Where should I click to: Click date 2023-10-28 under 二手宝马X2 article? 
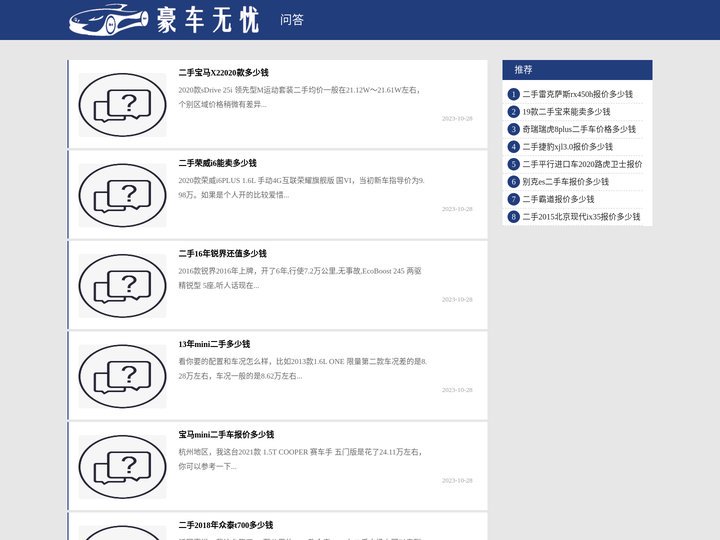pyautogui.click(x=457, y=118)
